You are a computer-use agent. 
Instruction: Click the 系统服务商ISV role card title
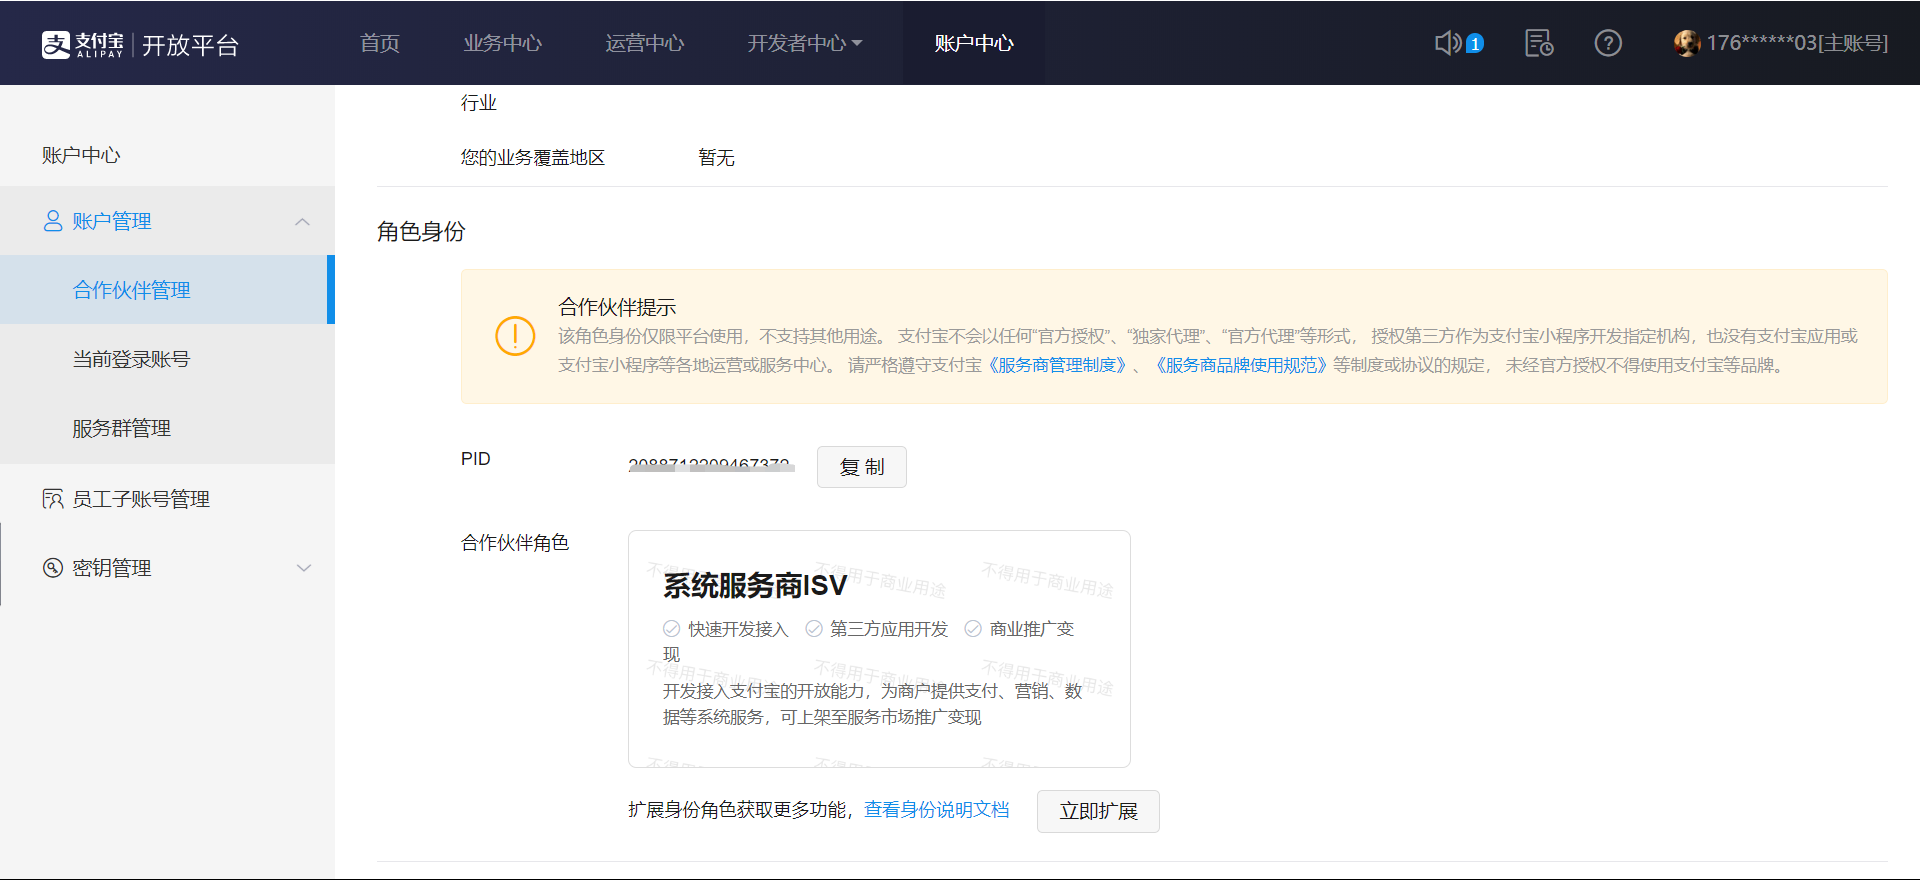(x=755, y=586)
